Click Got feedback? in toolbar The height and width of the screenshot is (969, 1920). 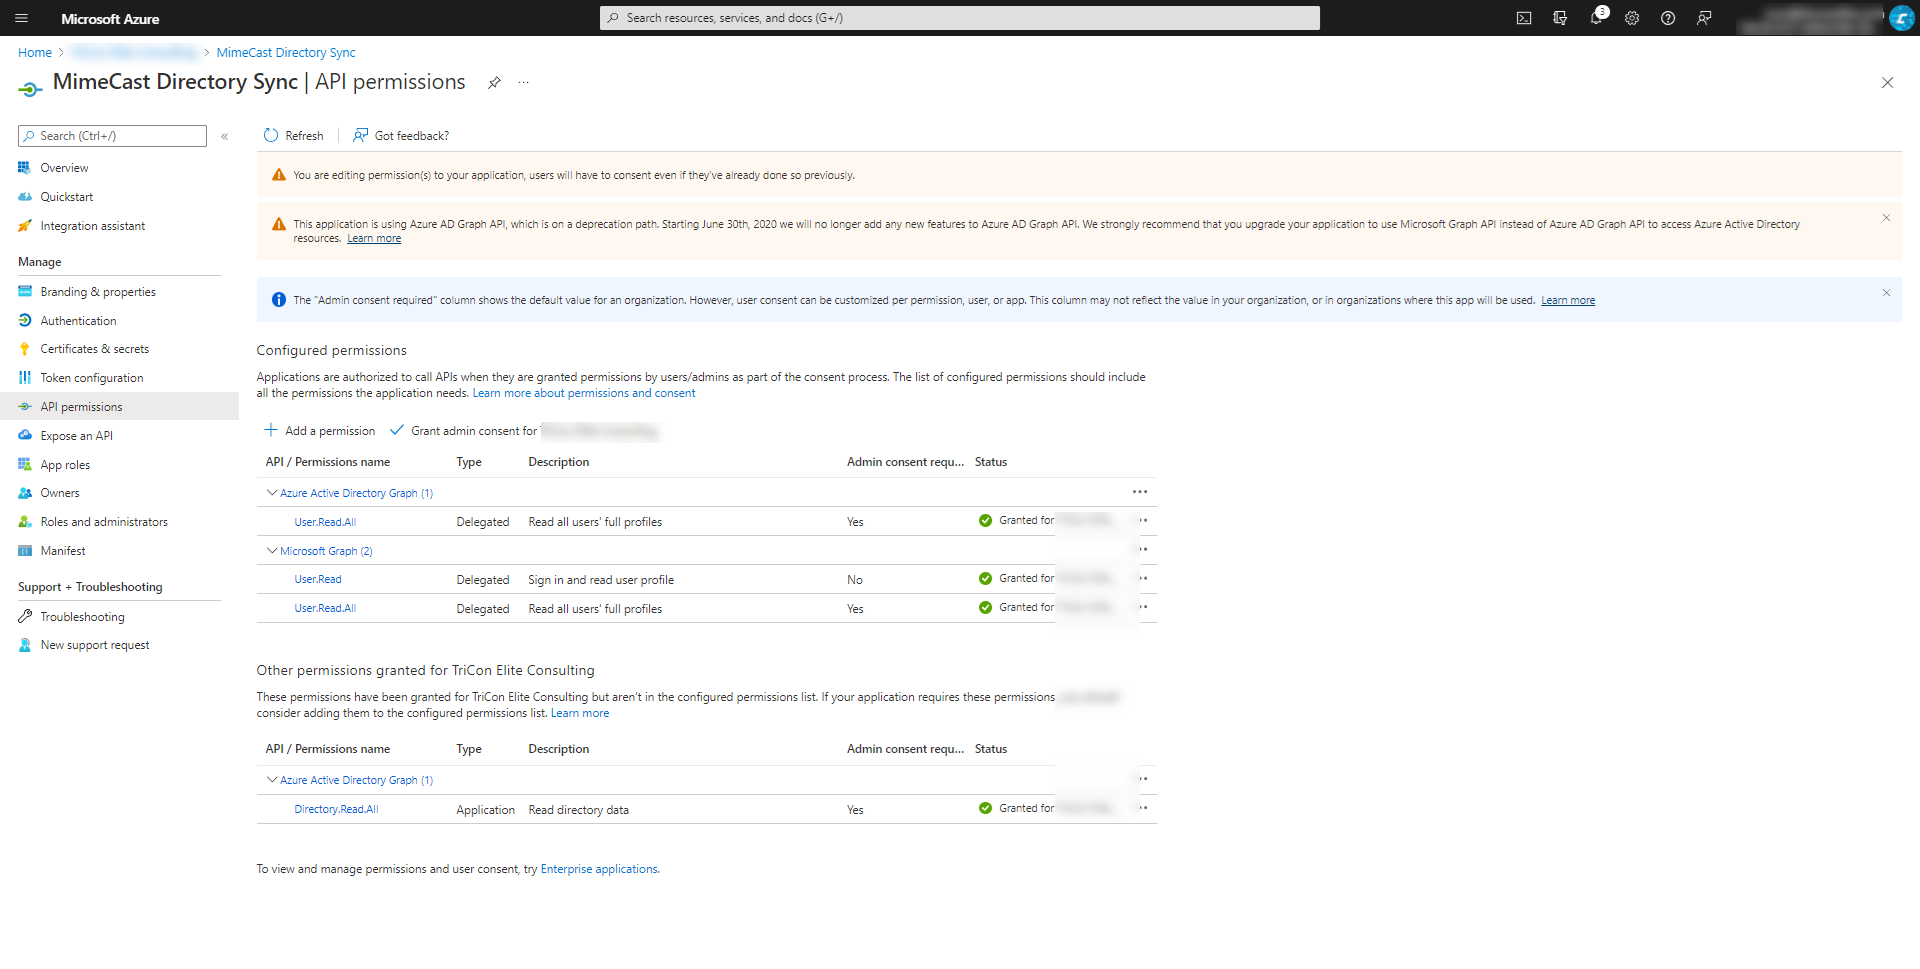[x=401, y=136]
